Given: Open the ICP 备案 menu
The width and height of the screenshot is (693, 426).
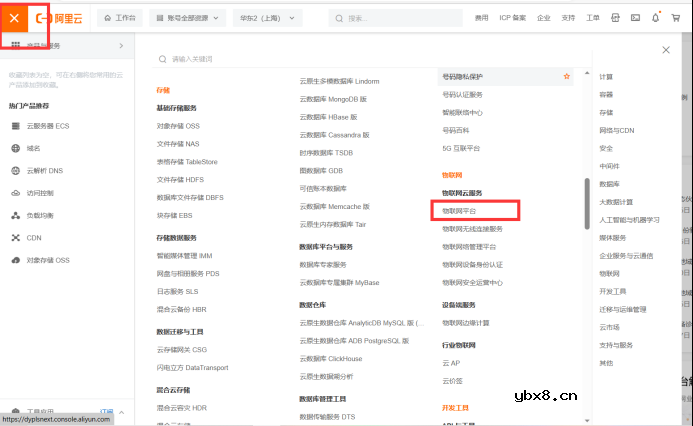Looking at the screenshot, I should pyautogui.click(x=513, y=18).
